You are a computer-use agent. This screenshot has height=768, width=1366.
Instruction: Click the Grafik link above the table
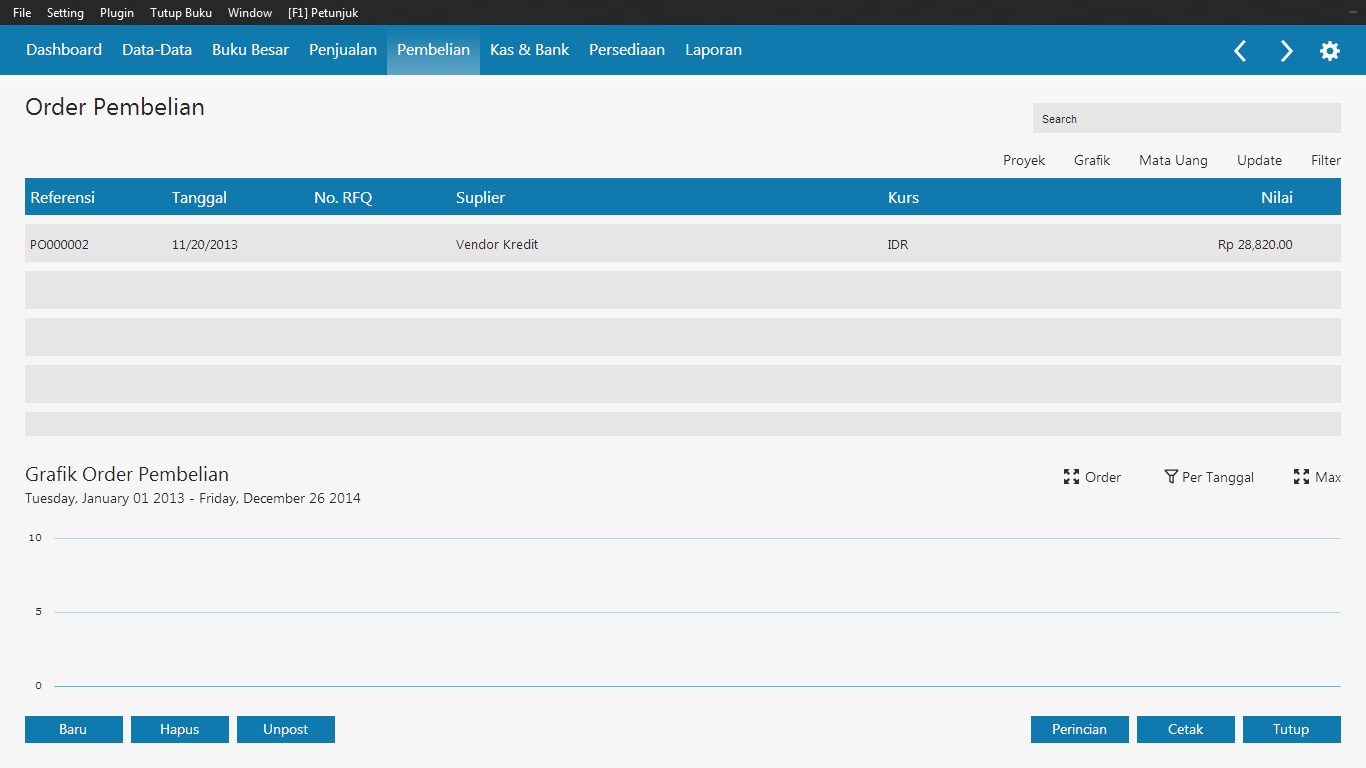coord(1092,160)
